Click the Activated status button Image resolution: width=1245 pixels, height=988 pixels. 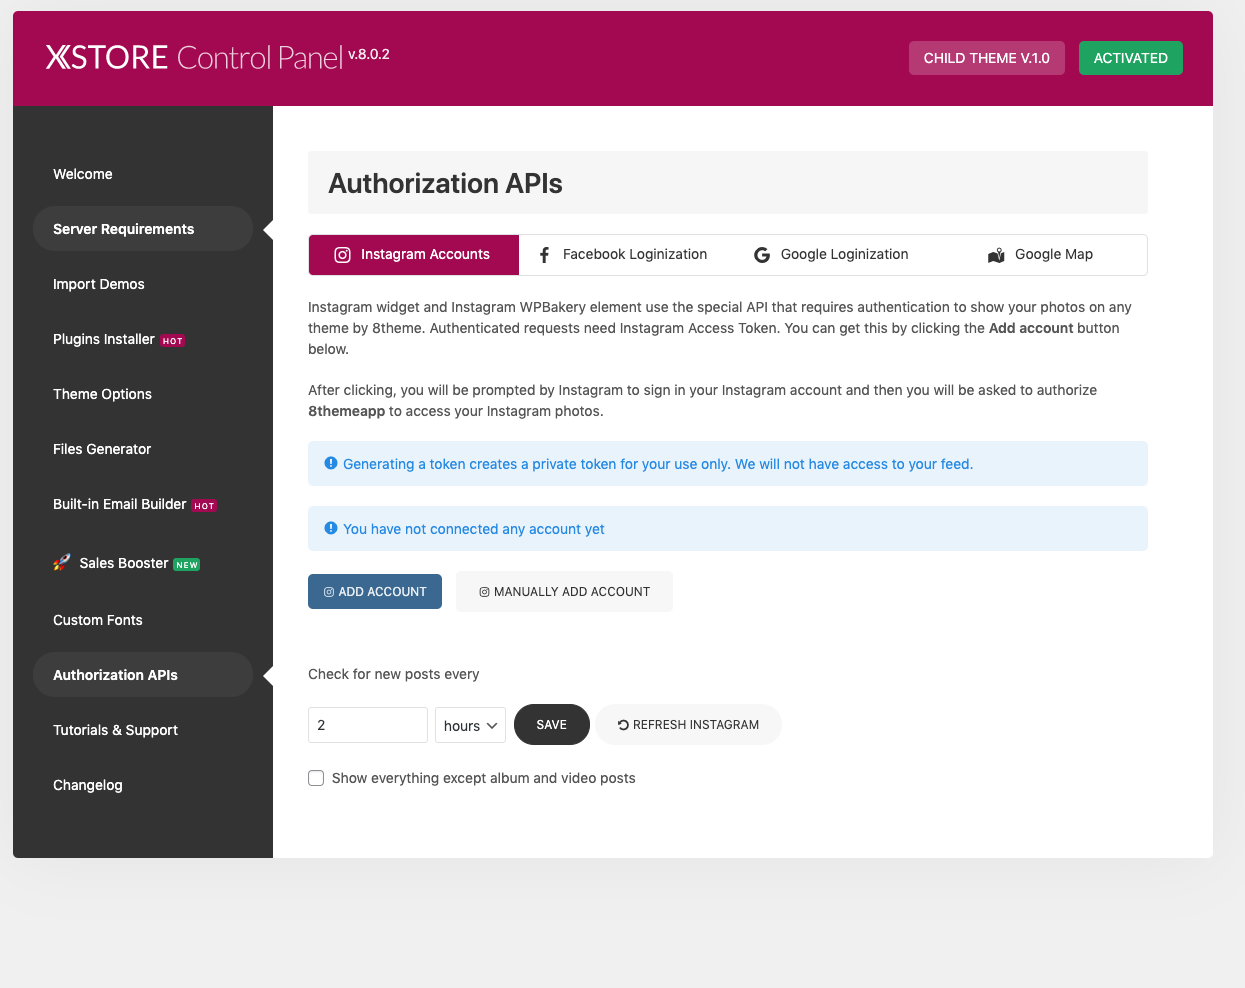coord(1131,58)
